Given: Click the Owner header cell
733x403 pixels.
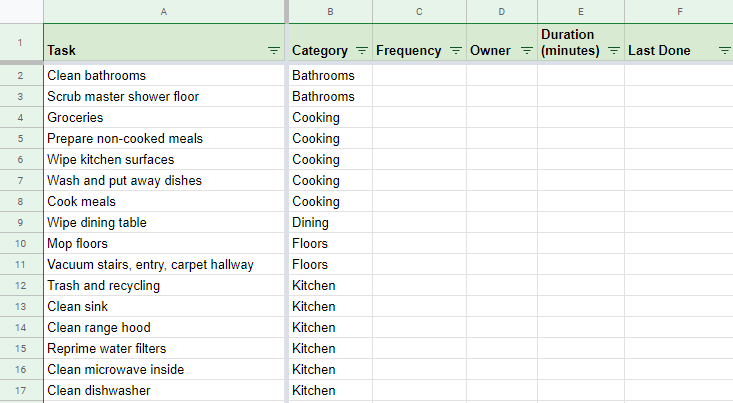Looking at the screenshot, I should [x=502, y=43].
